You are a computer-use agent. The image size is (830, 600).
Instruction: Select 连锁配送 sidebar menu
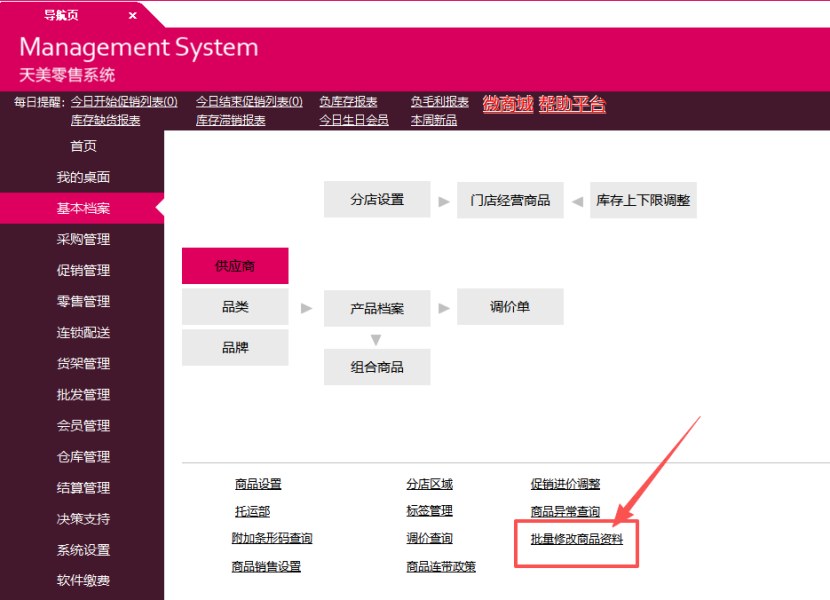[x=83, y=333]
